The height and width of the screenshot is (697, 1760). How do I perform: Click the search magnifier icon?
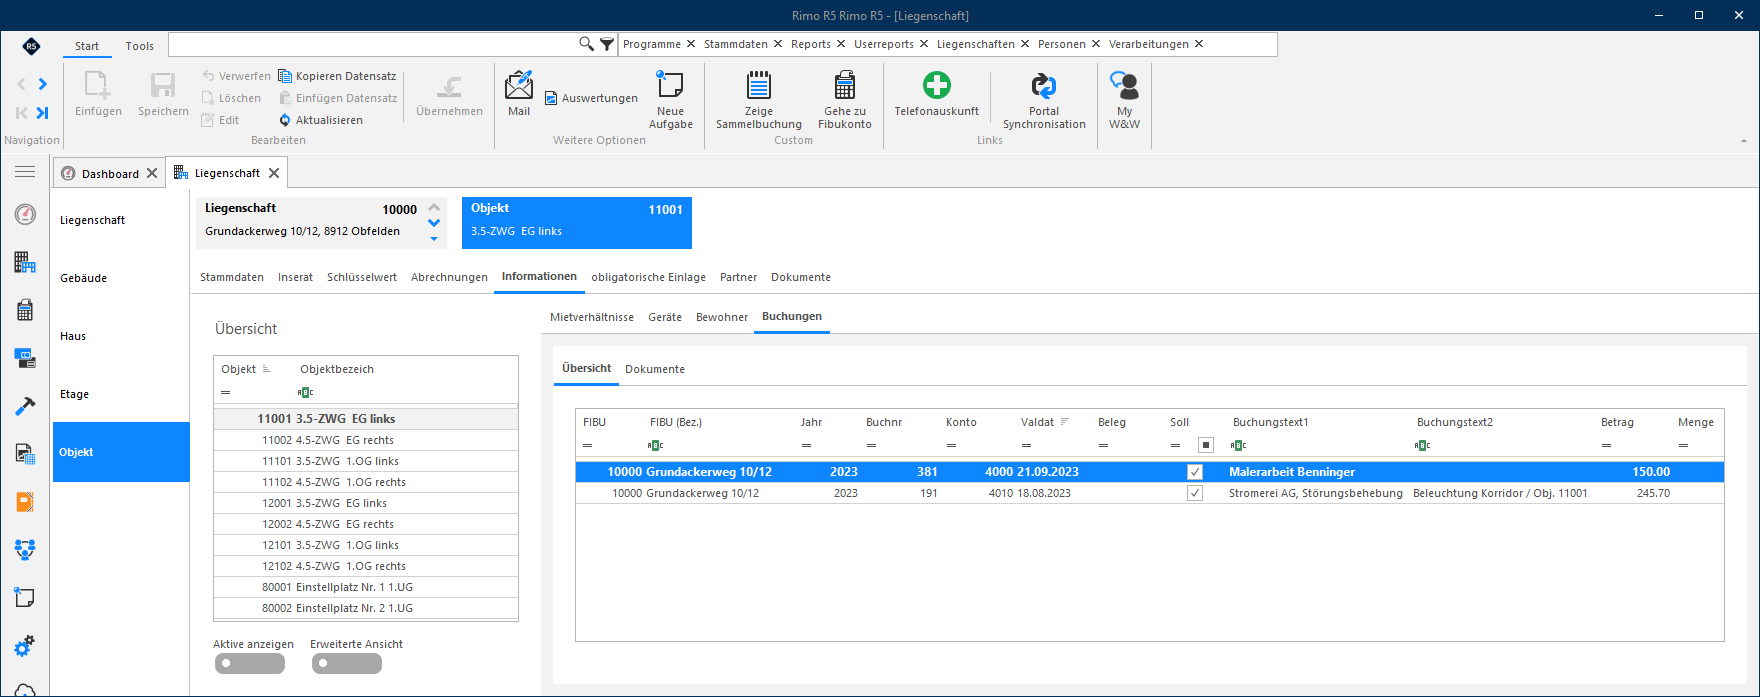(x=587, y=44)
